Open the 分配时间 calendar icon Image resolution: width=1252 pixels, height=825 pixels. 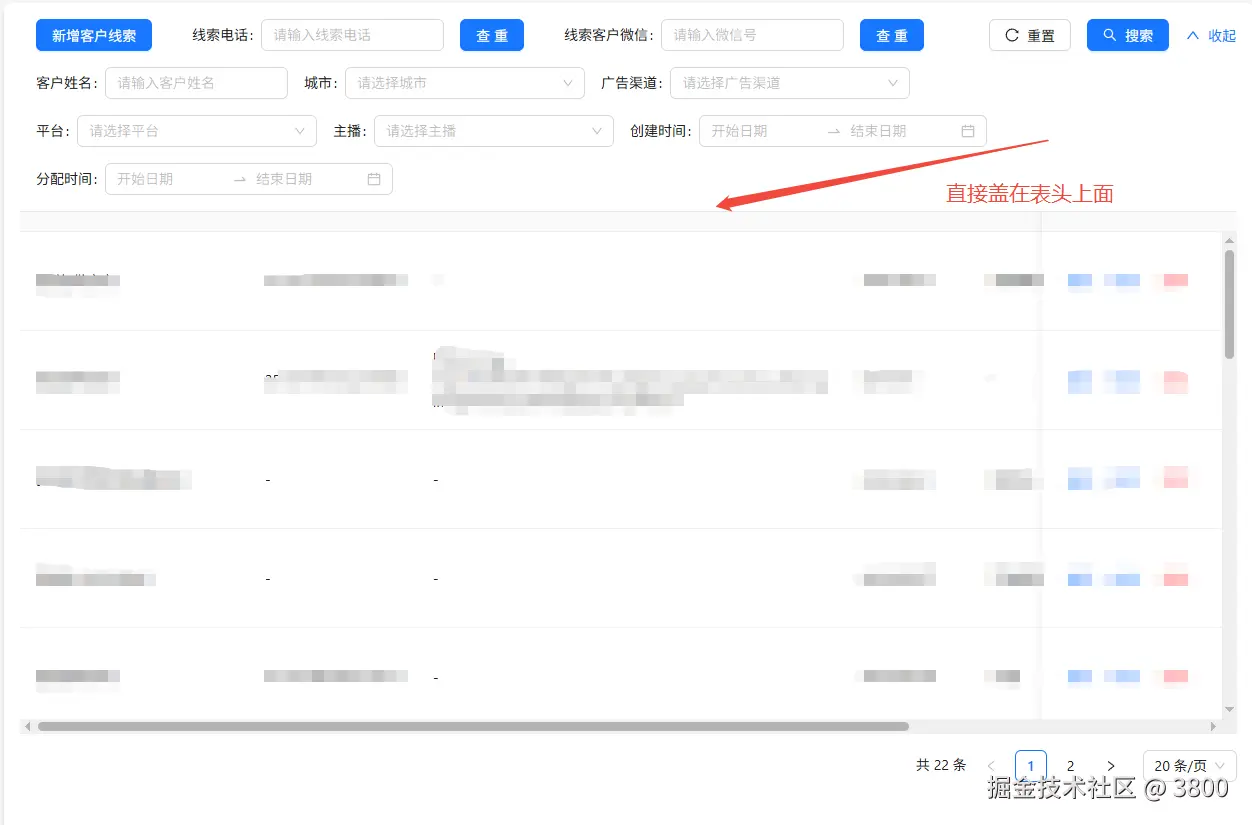click(x=375, y=179)
